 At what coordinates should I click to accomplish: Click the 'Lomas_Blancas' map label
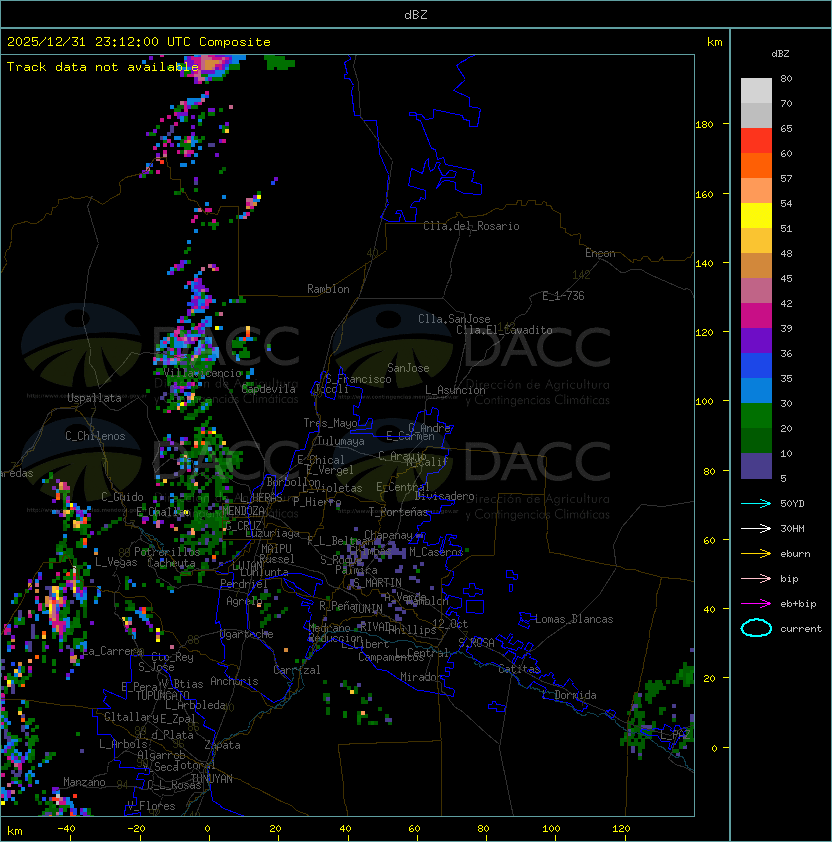(574, 619)
